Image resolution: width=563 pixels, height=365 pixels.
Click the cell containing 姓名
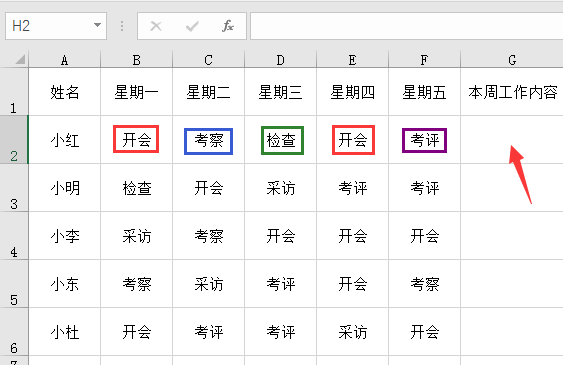[65, 92]
